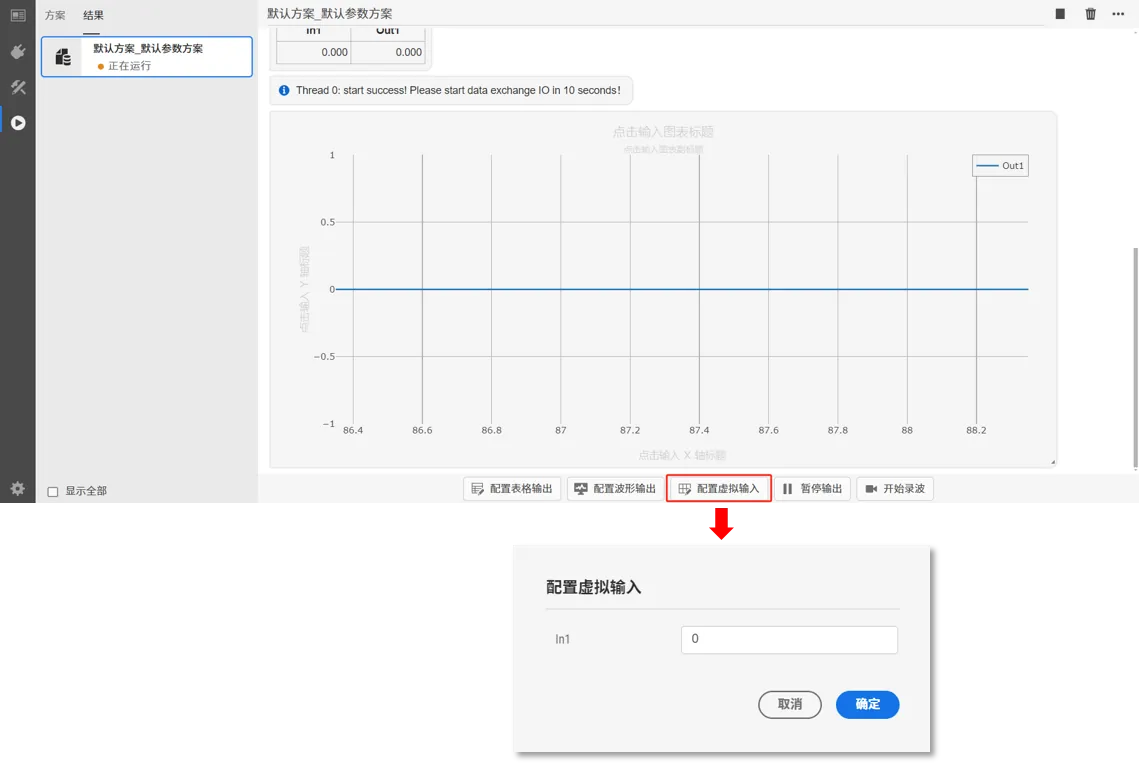The height and width of the screenshot is (765, 1139).
Task: Open the run play icon in sidebar
Action: (x=18, y=123)
